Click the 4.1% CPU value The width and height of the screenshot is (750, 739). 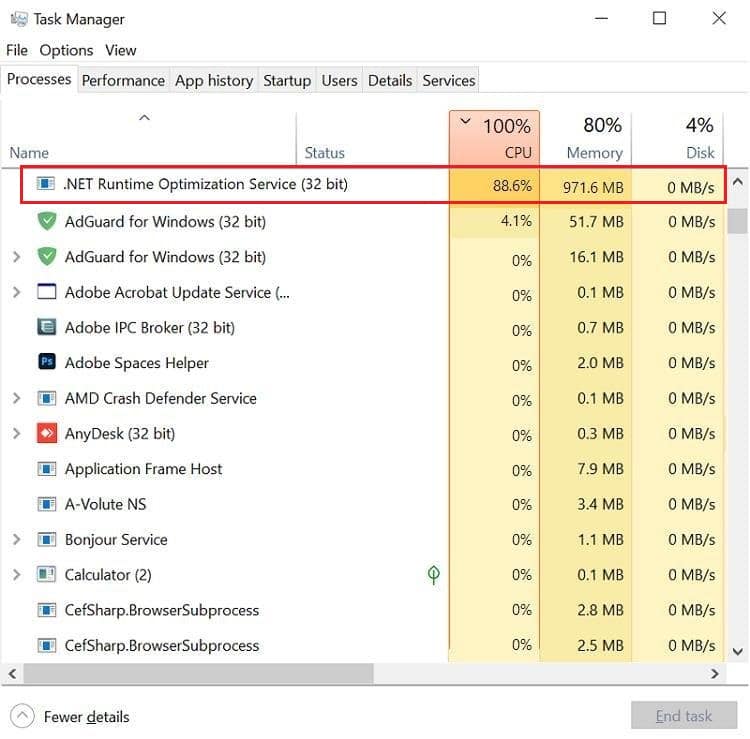[x=516, y=221]
